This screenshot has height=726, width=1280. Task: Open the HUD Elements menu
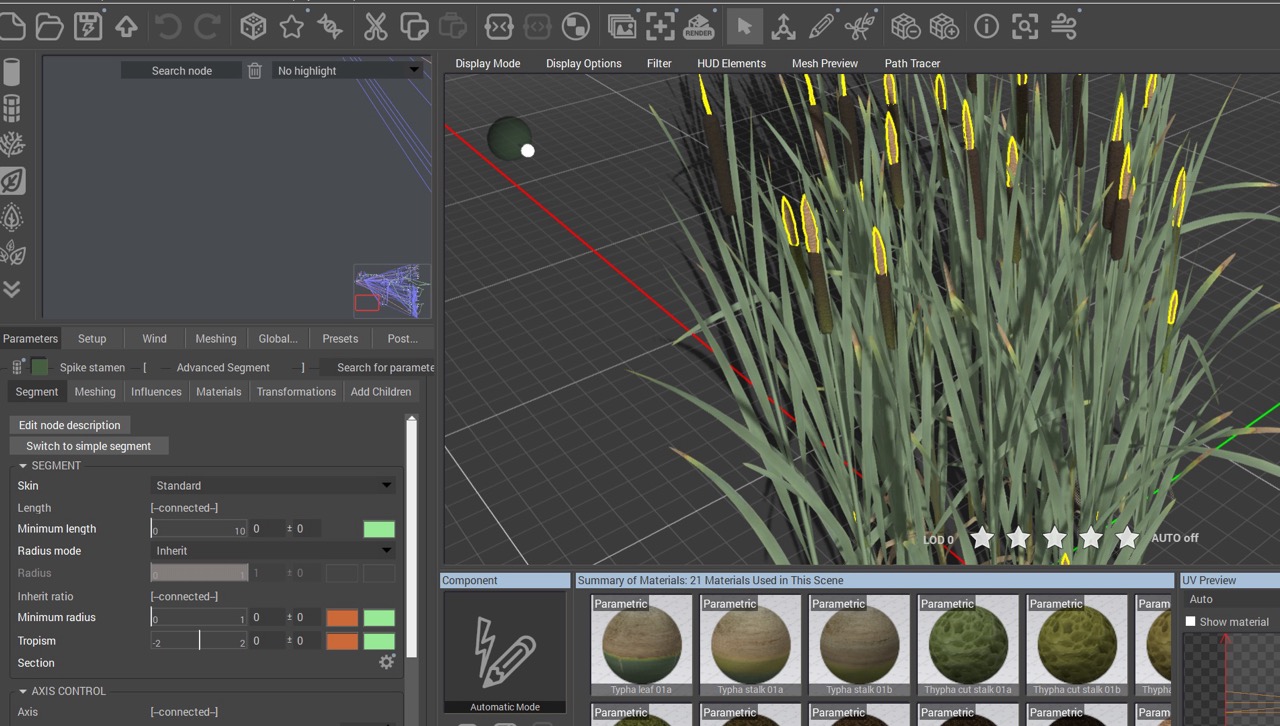click(731, 63)
